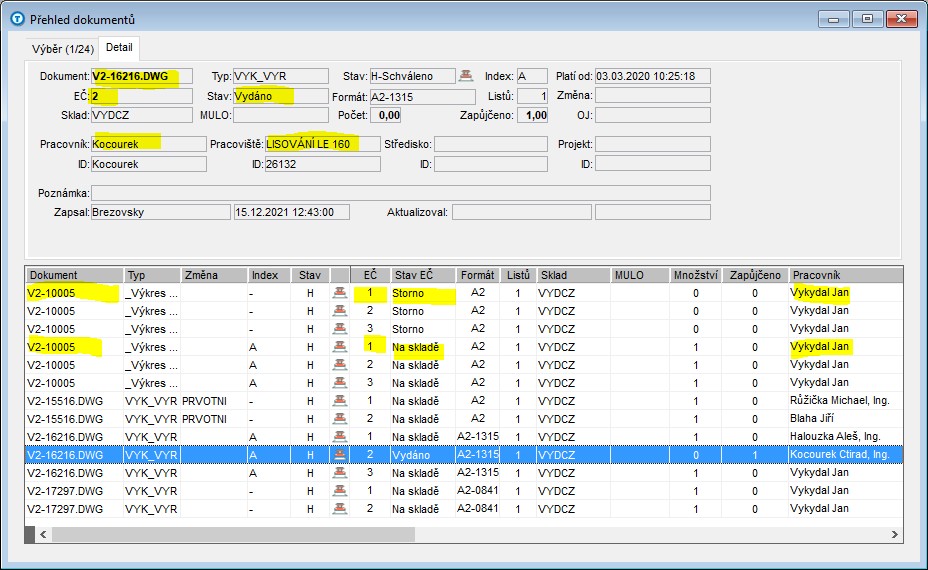Click the Zapůjčeno field showing 1,00
The height and width of the screenshot is (570, 928).
(533, 115)
